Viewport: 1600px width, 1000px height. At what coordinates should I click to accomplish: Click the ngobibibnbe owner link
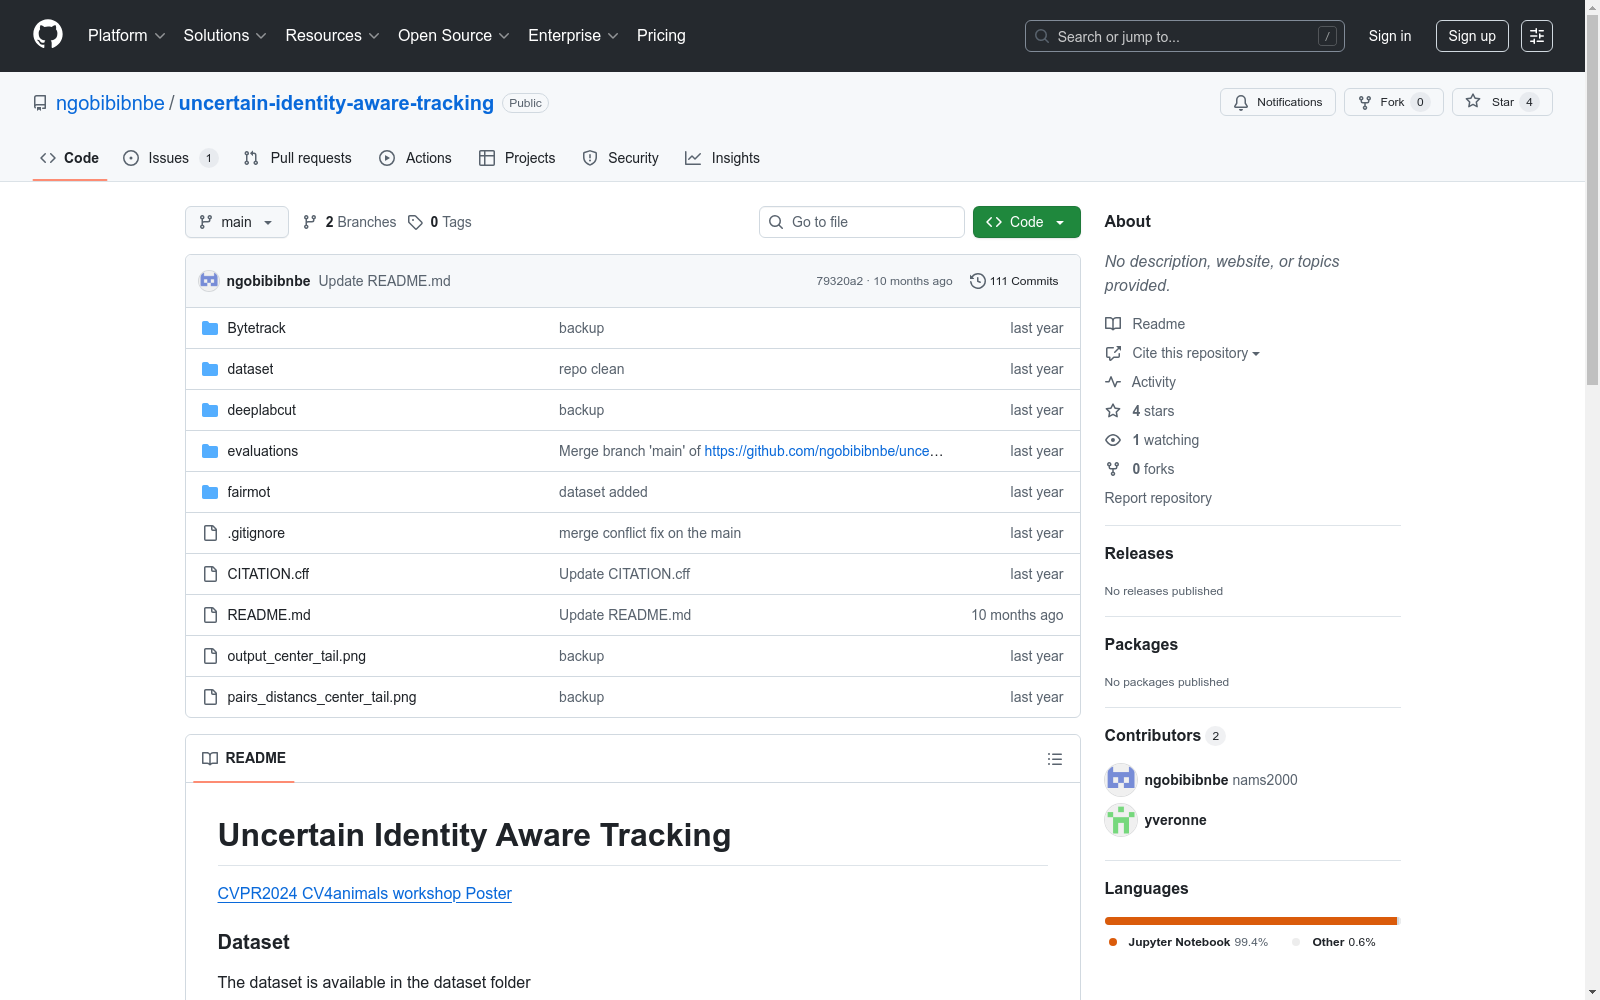(x=110, y=103)
